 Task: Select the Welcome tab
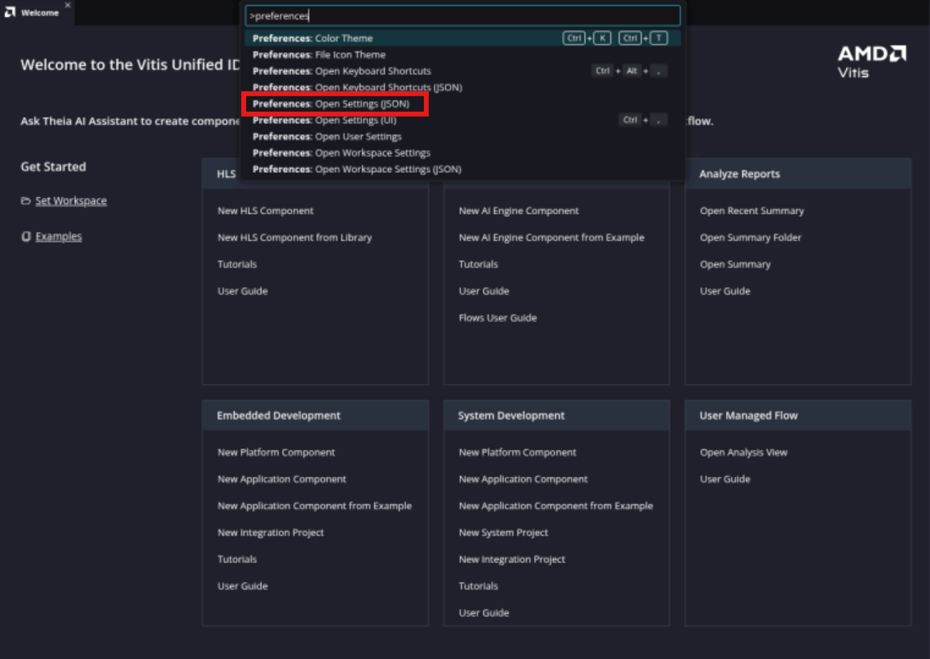tap(37, 12)
